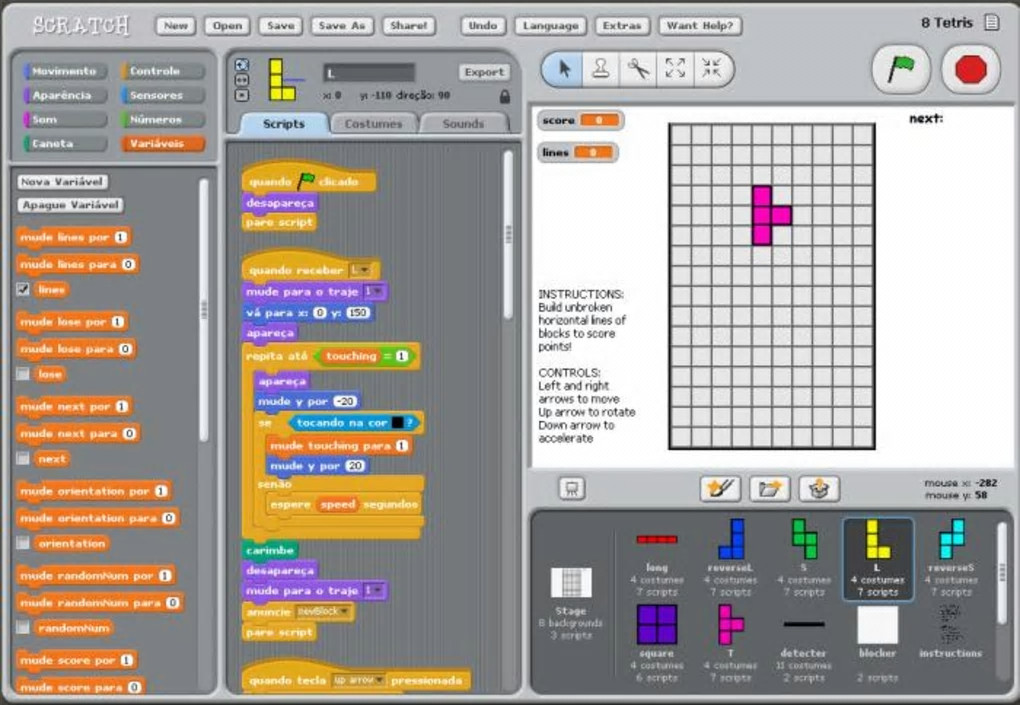Select the detecter sprite
Viewport: 1020px width, 705px height.
click(804, 644)
